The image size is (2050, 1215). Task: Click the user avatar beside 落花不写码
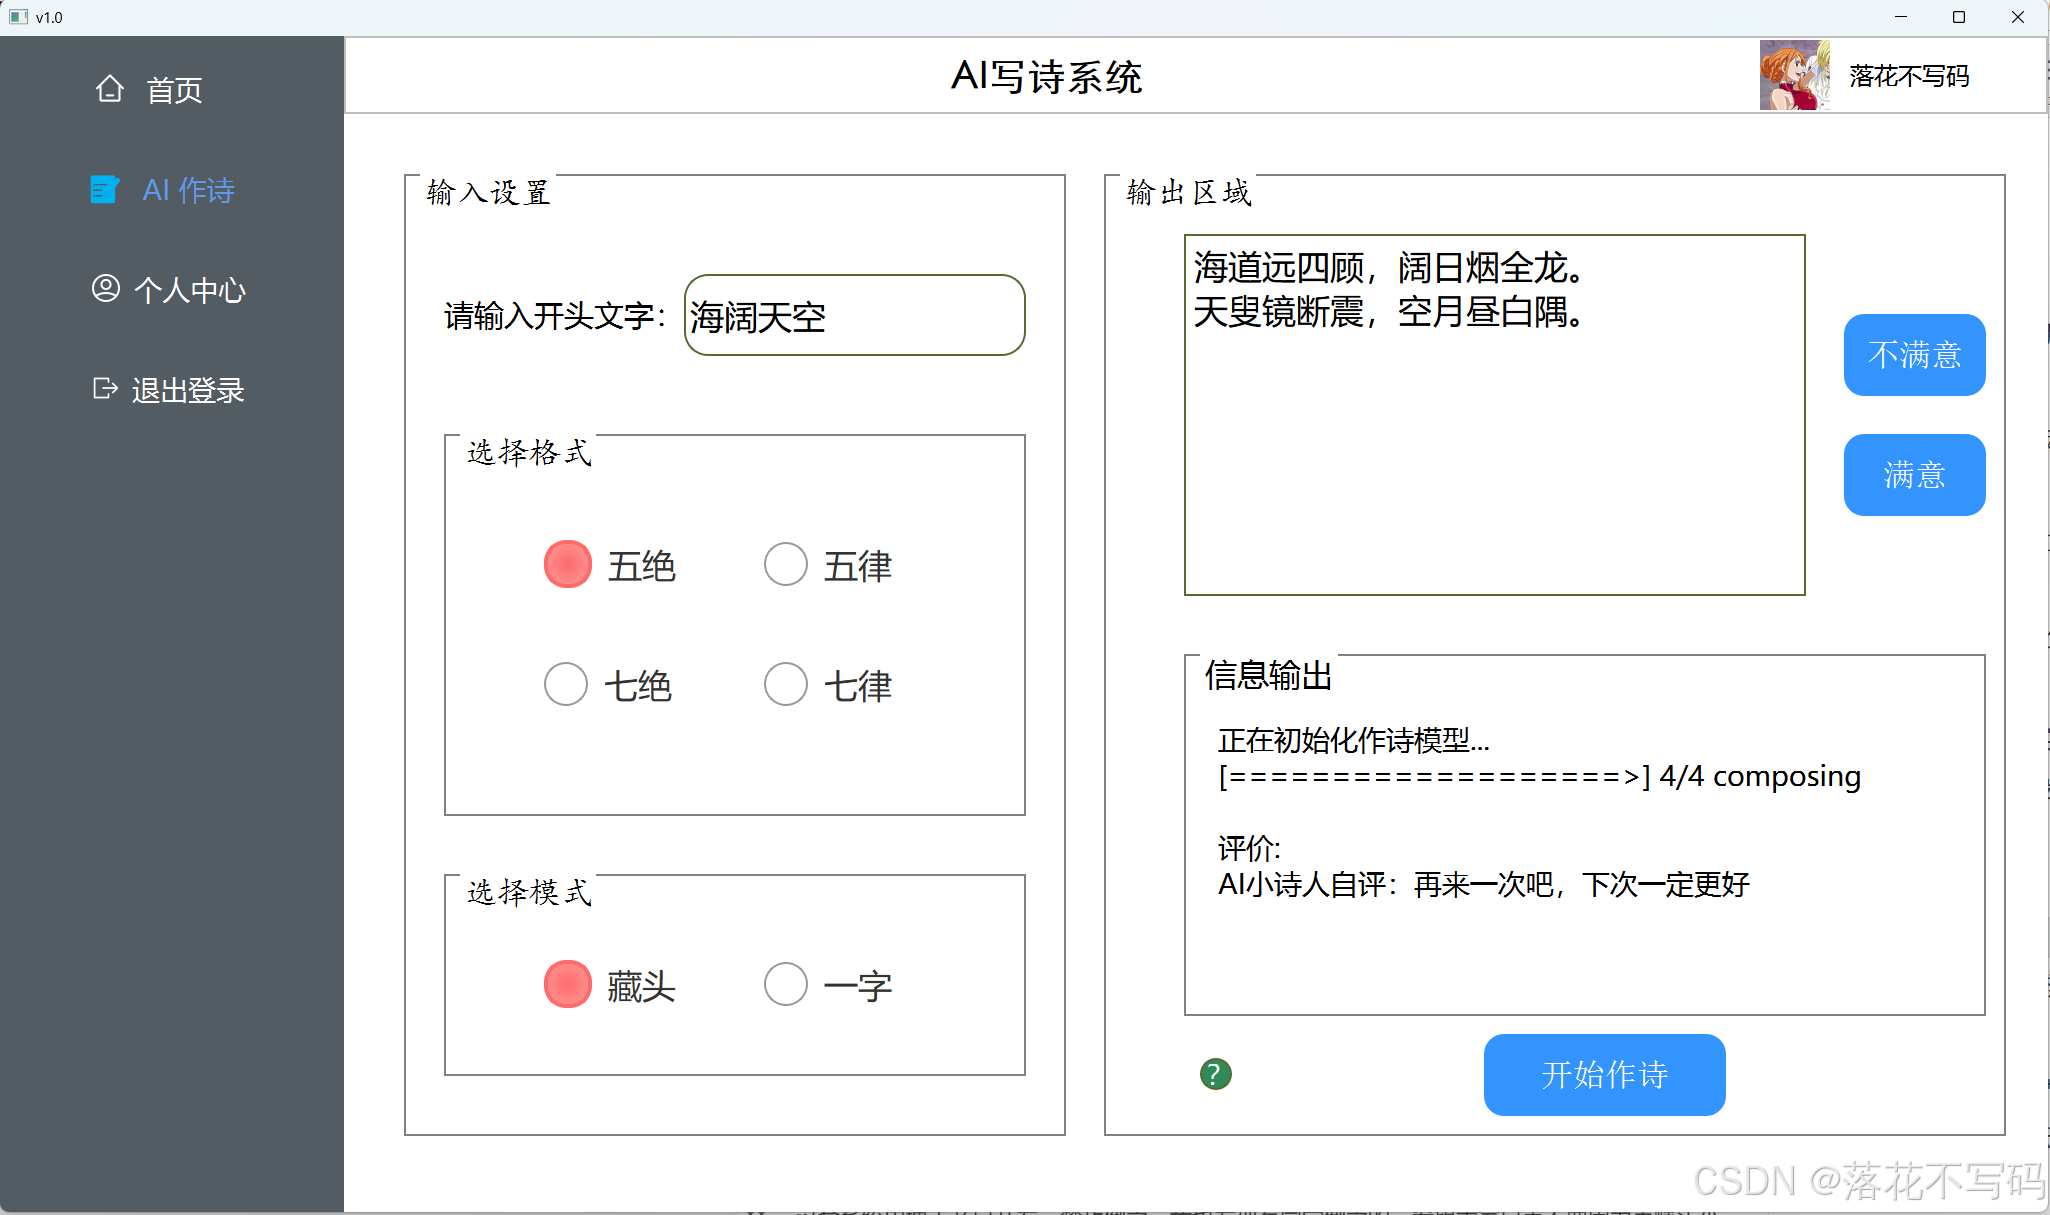(x=1795, y=75)
